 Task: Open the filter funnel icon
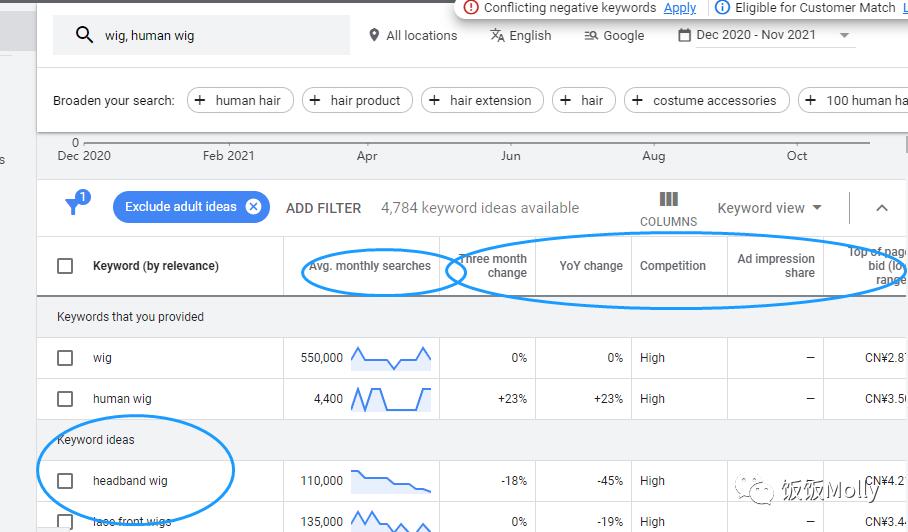74,206
